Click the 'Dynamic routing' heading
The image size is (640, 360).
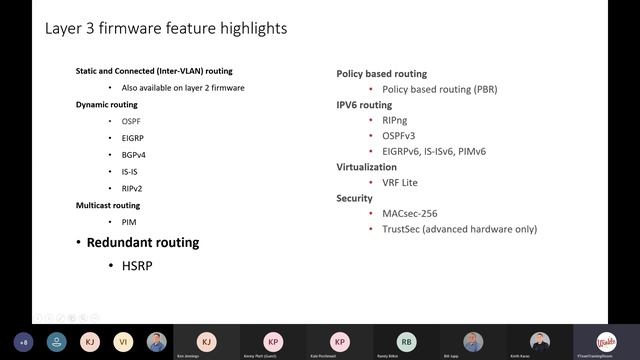pyautogui.click(x=107, y=104)
